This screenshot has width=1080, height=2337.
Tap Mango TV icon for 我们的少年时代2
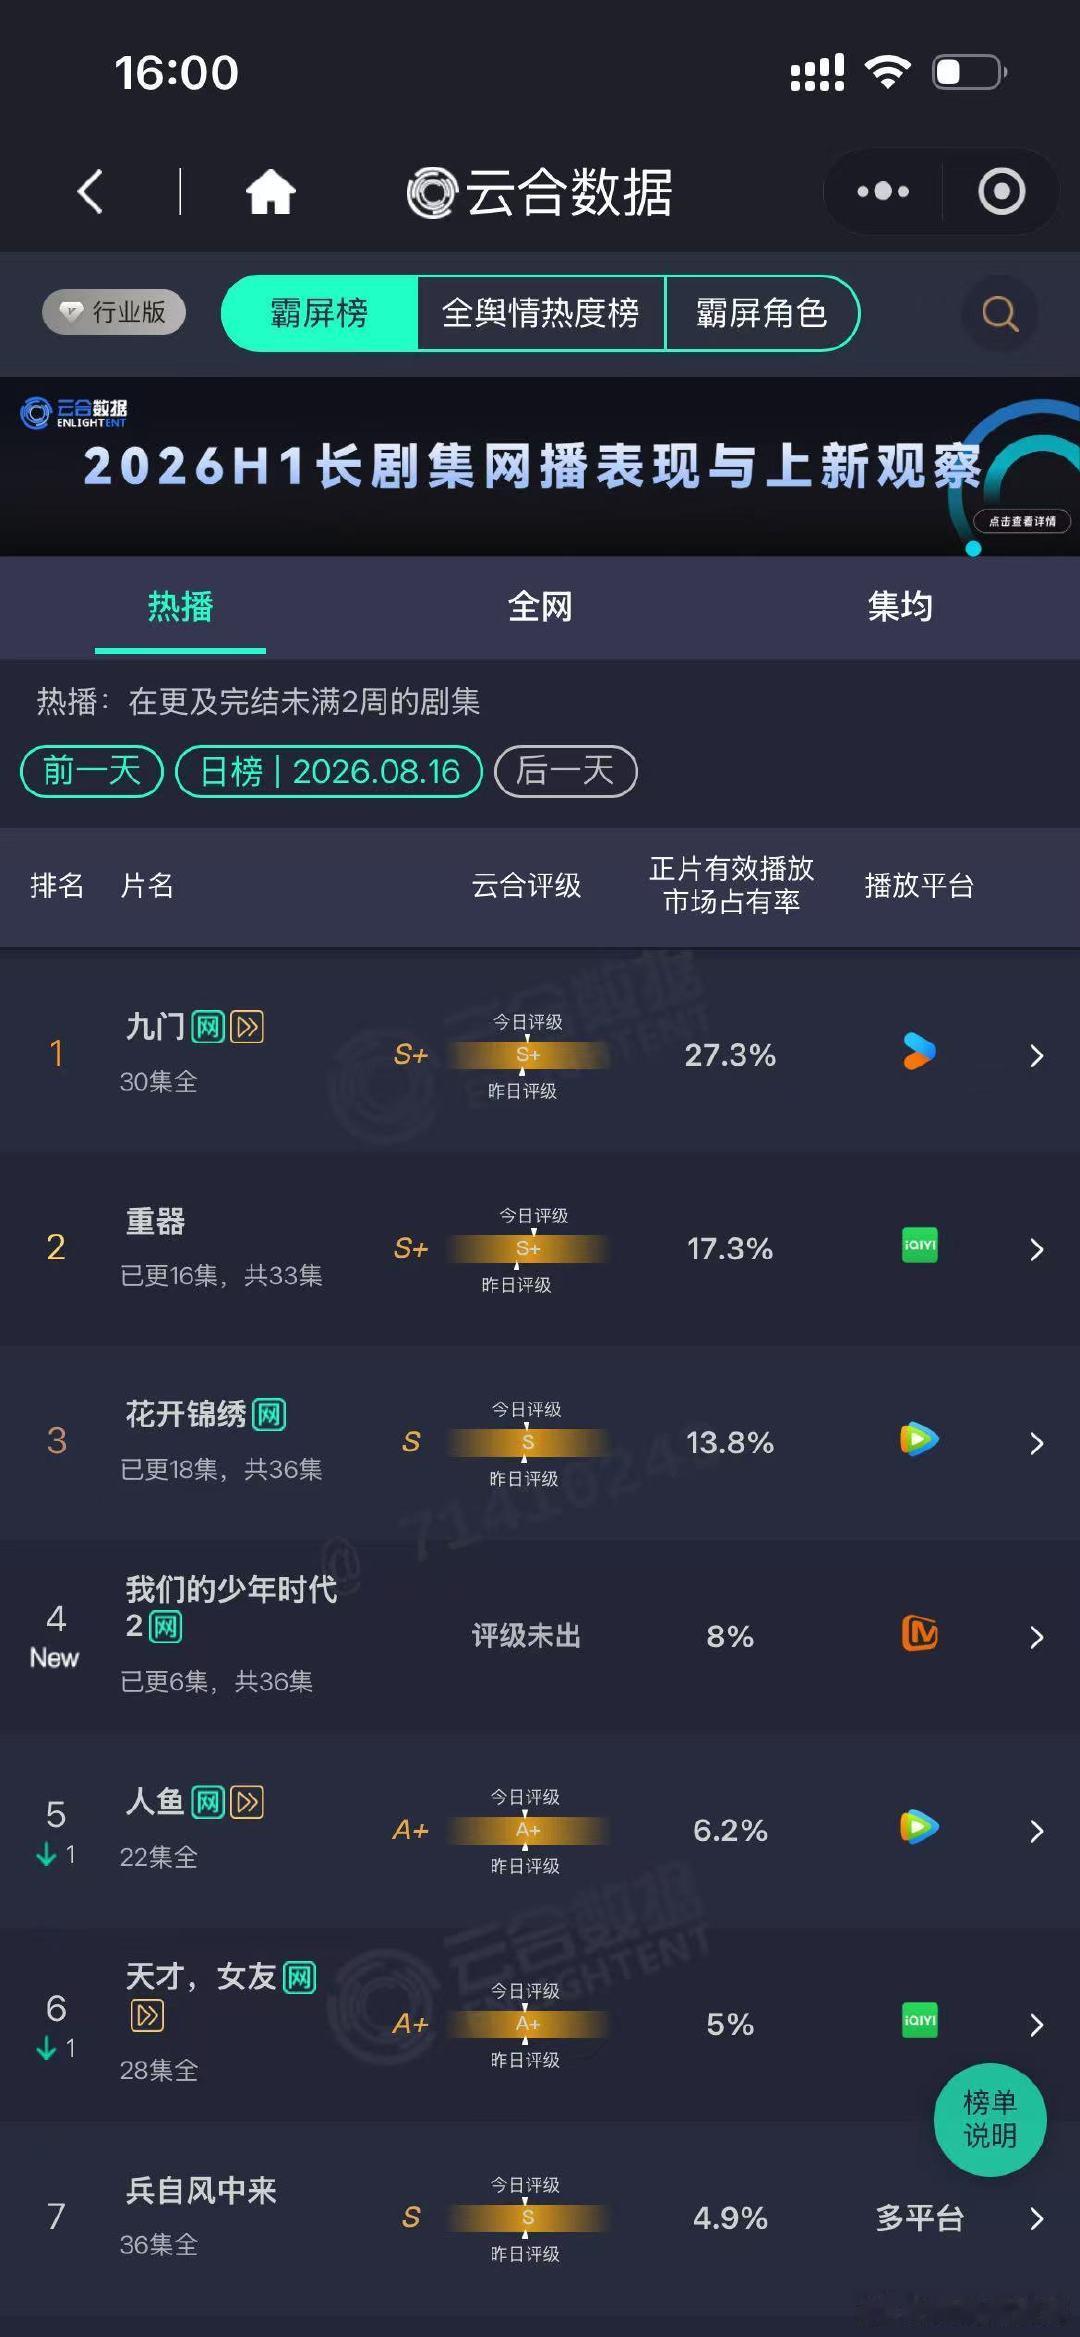coord(919,1633)
